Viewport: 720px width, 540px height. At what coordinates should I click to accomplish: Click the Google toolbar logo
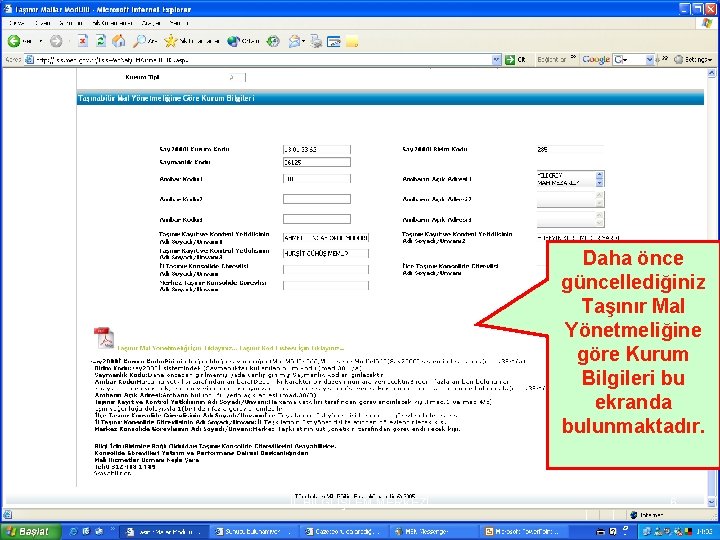coord(596,59)
